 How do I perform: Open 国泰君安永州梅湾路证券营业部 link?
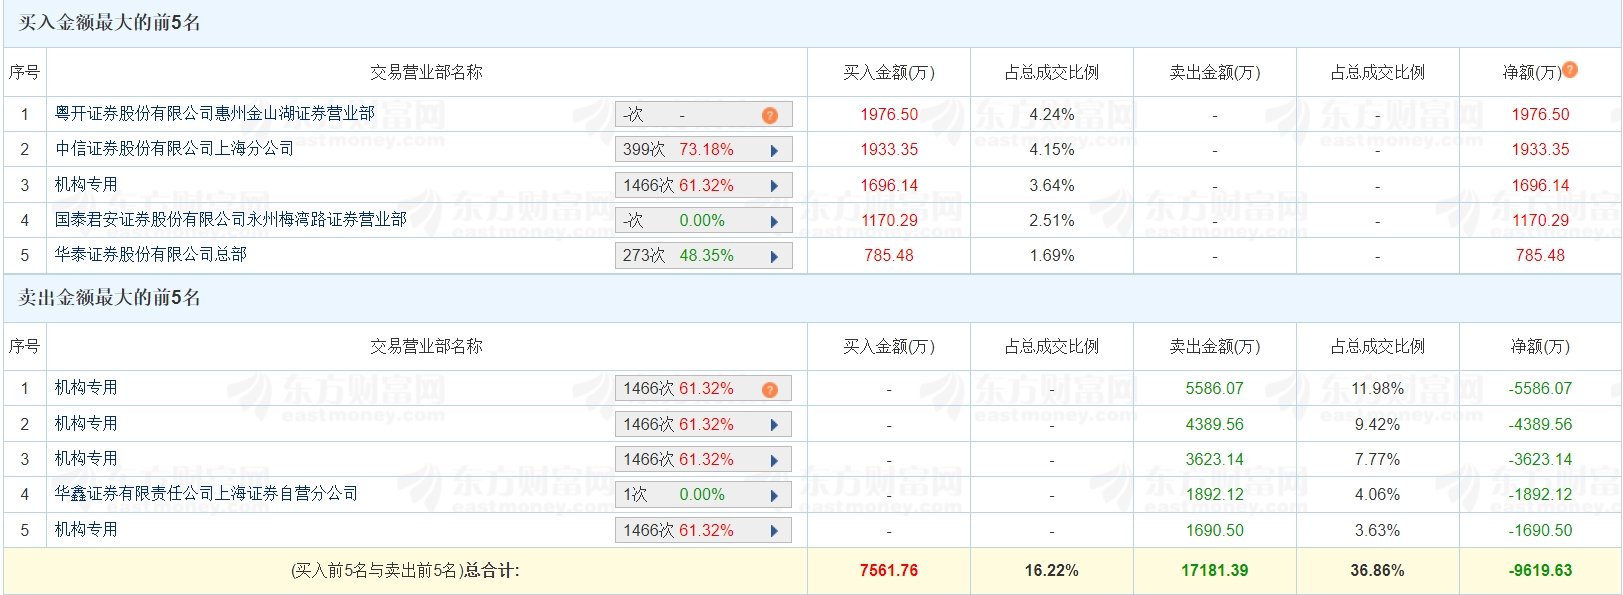coord(231,219)
